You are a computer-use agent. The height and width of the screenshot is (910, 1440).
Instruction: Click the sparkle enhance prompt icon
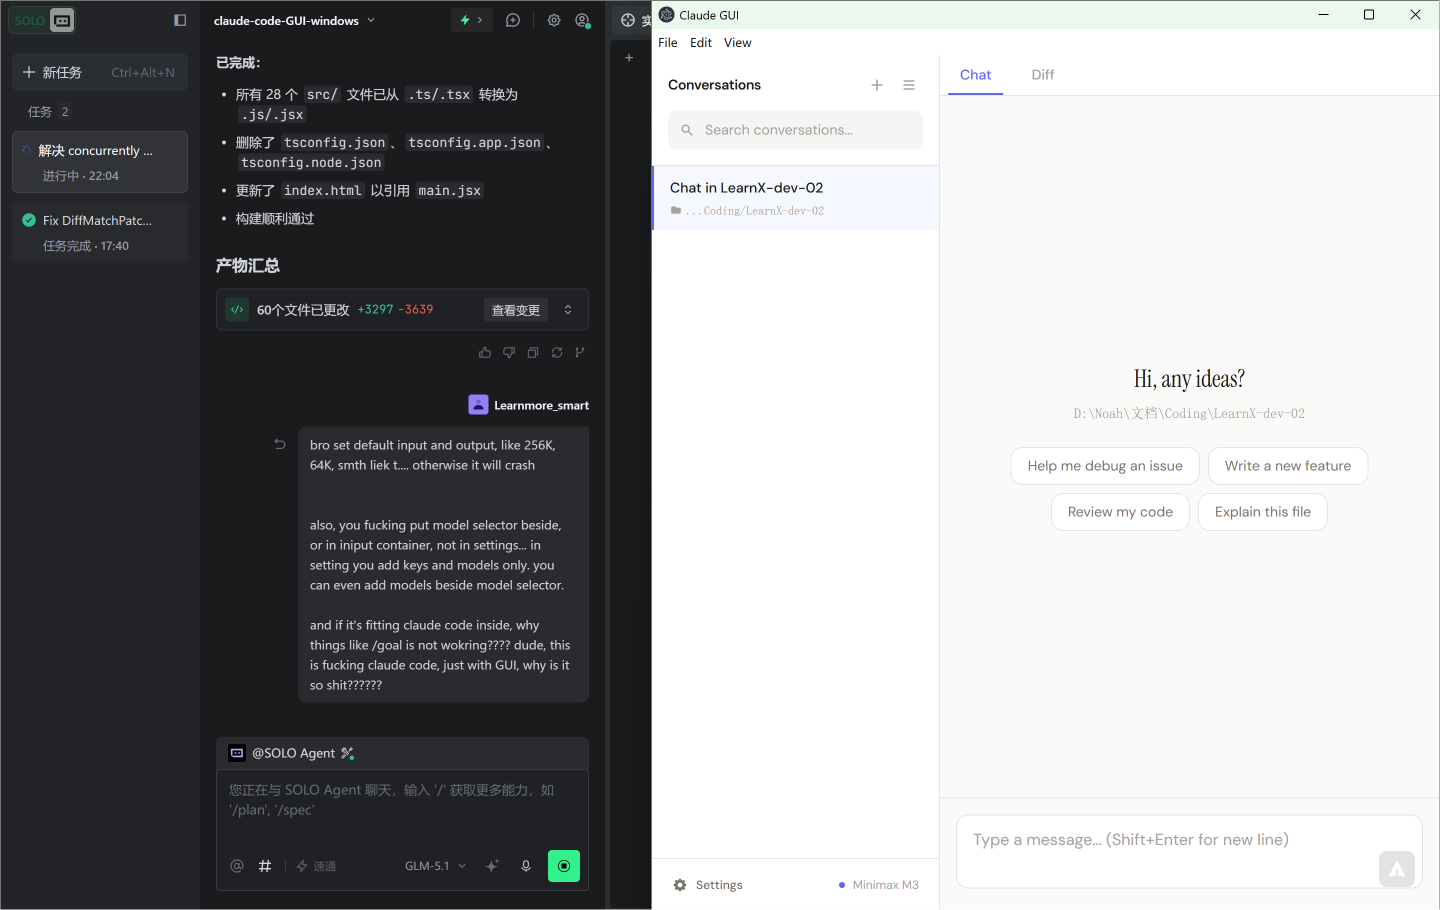(x=492, y=866)
